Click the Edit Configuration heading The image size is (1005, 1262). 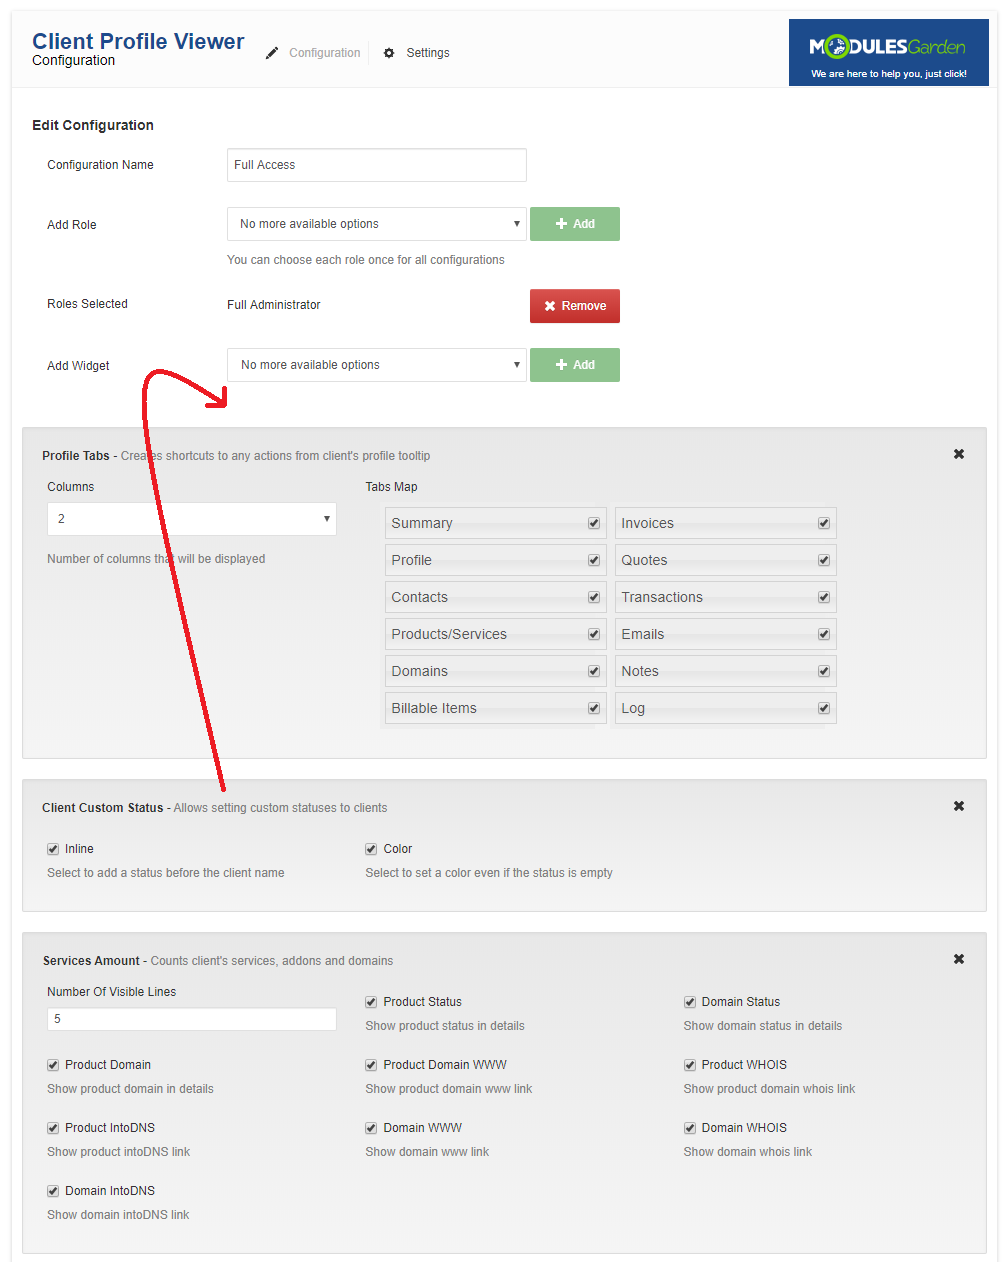93,125
